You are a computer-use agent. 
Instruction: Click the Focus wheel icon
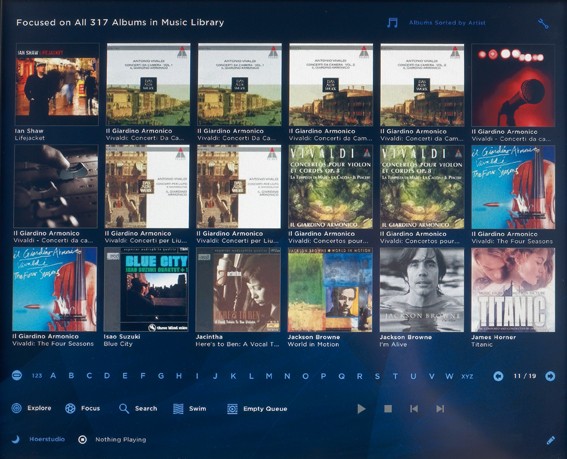pyautogui.click(x=70, y=408)
